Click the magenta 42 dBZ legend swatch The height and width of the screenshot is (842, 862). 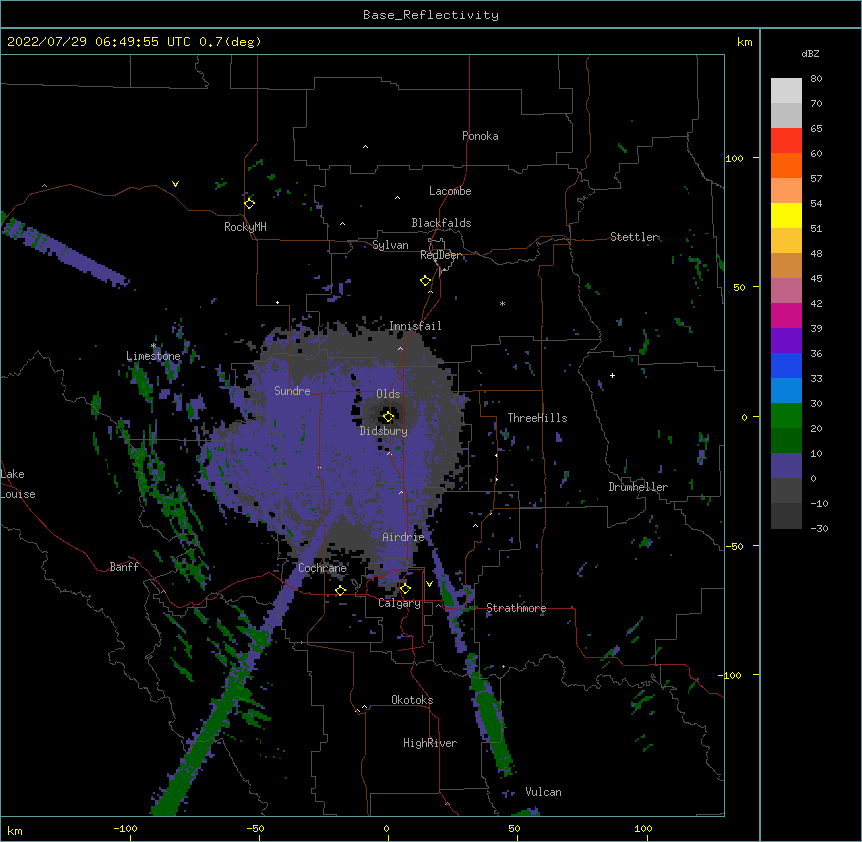[x=786, y=315]
